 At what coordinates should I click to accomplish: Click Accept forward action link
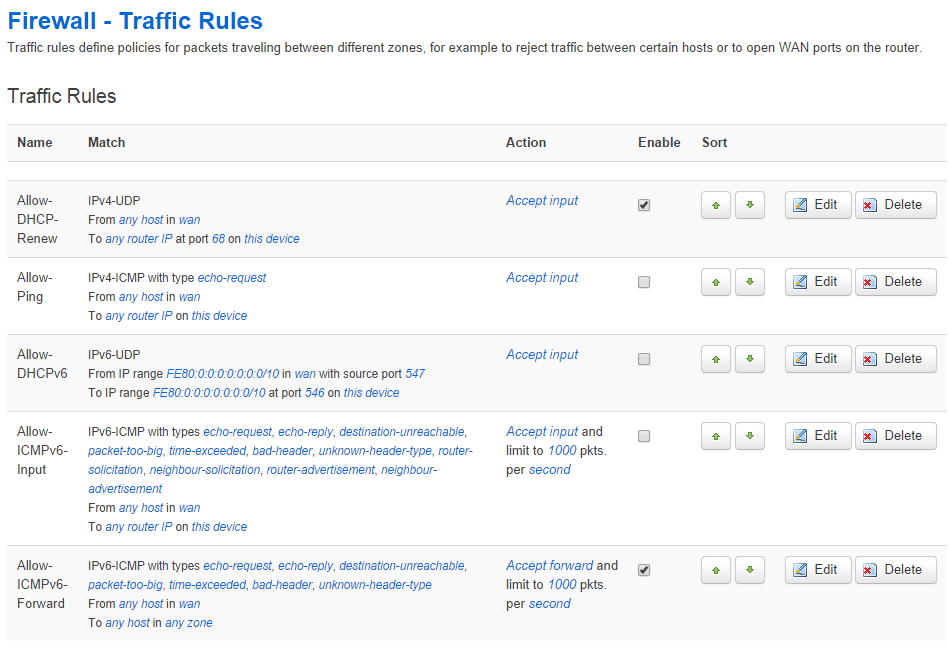[x=549, y=566]
